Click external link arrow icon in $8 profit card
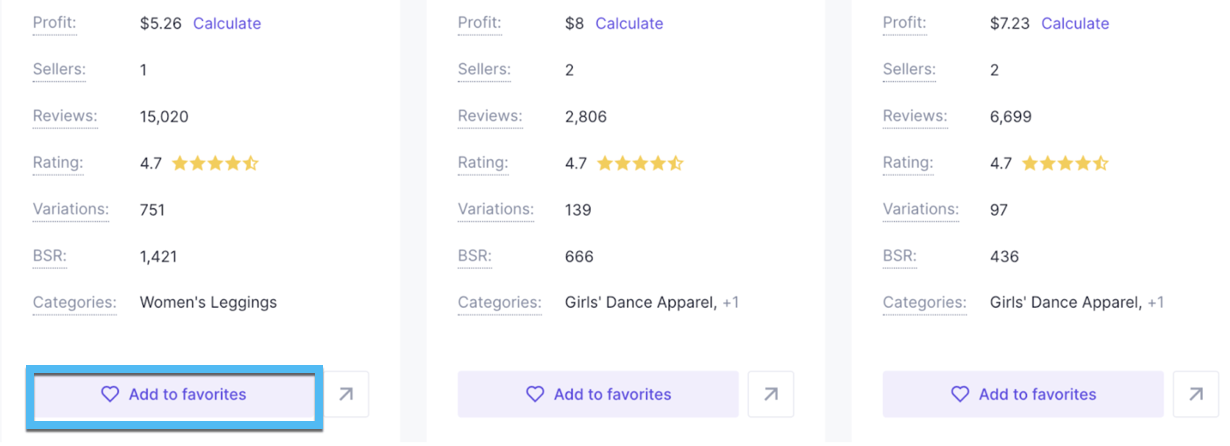Viewport: 1230px width, 446px height. pos(771,394)
